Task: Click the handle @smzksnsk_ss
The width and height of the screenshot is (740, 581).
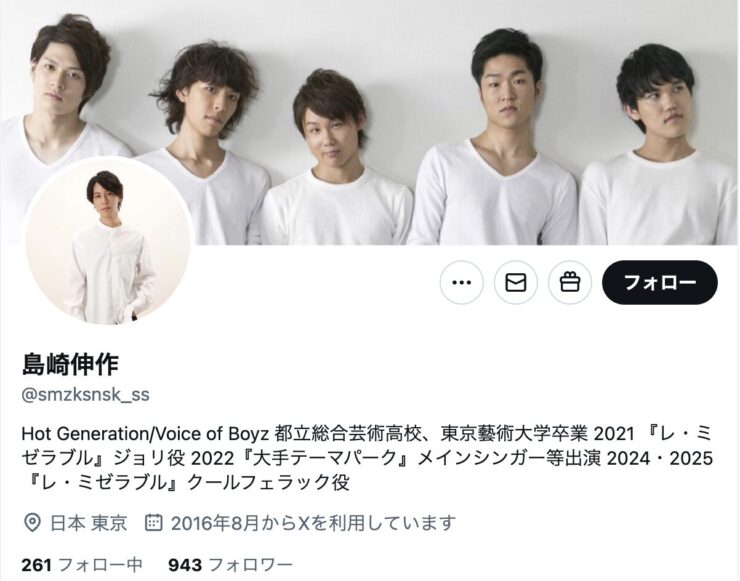Action: [x=85, y=395]
